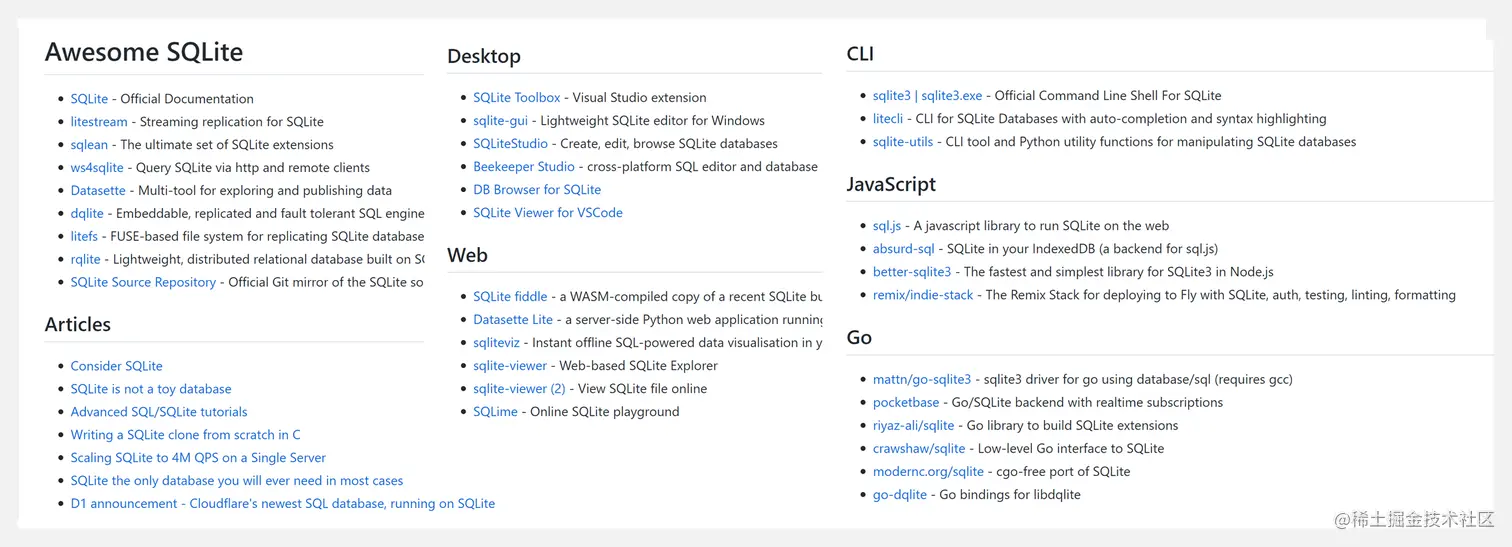The height and width of the screenshot is (547, 1512).
Task: Open the sqlite-utils link
Action: pyautogui.click(x=903, y=142)
